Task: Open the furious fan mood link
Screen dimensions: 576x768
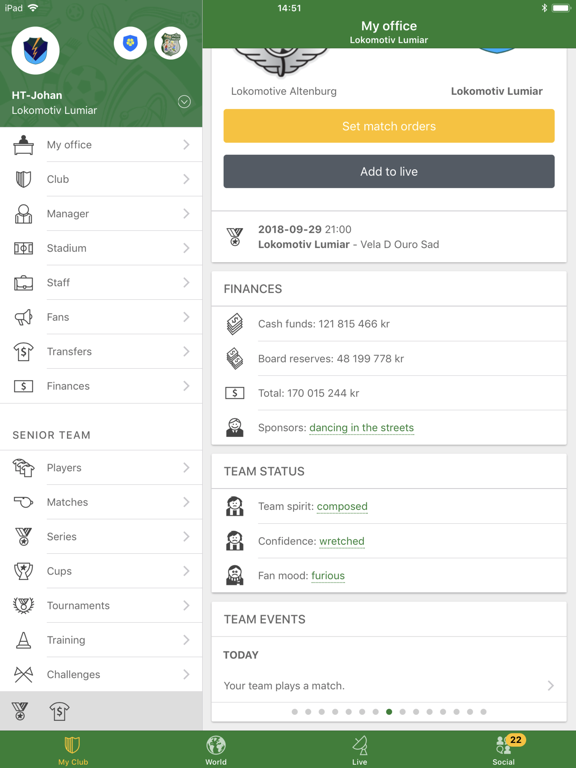Action: point(328,576)
